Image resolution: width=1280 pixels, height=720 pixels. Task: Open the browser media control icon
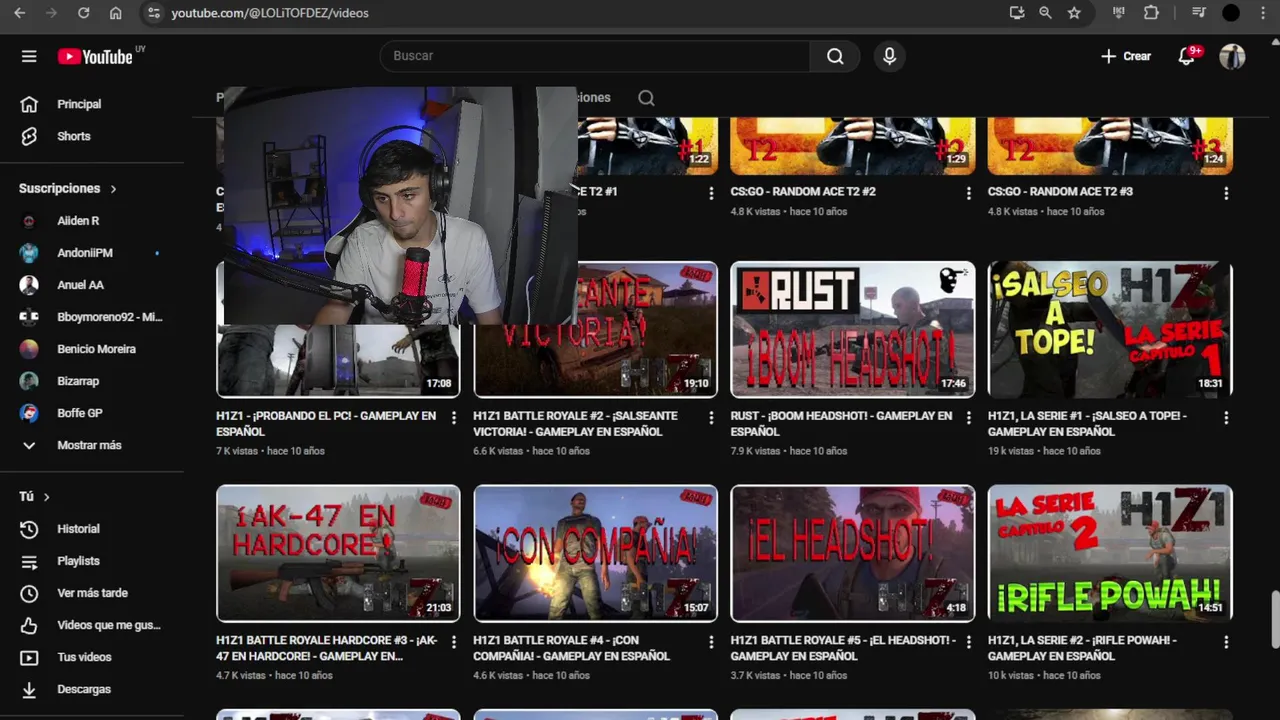1199,13
